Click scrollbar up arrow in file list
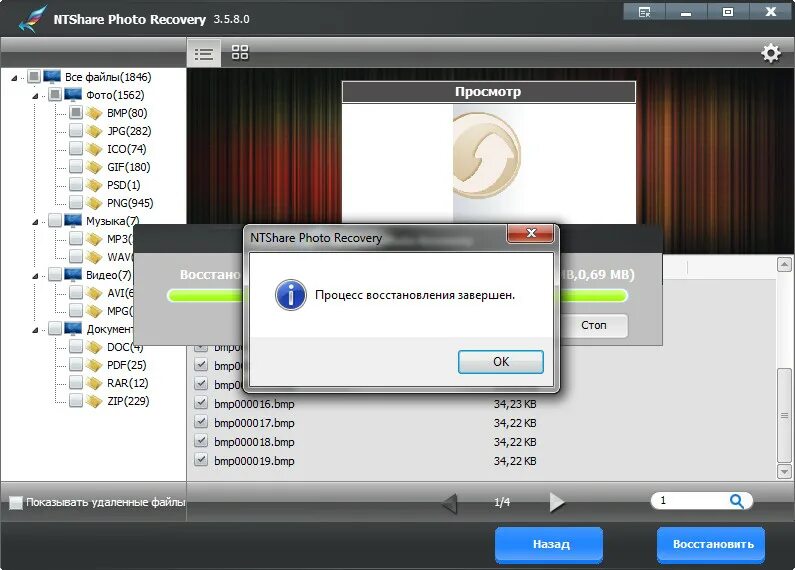Screen dimensions: 795x570 784,264
